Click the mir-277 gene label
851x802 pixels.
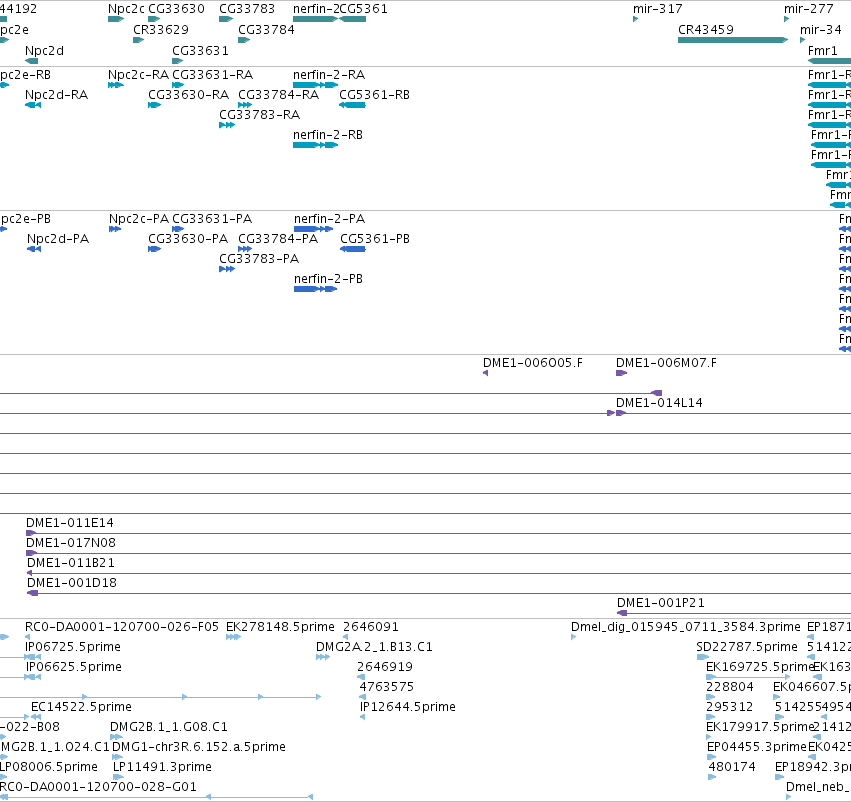tap(809, 9)
